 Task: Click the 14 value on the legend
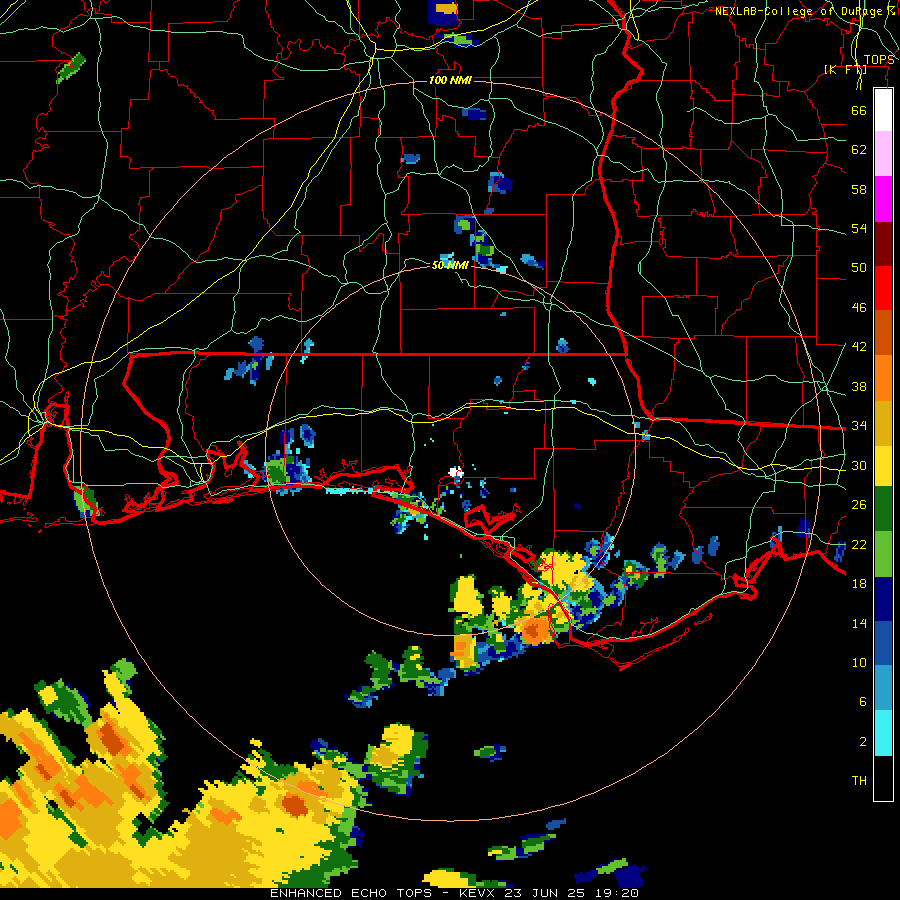[x=859, y=623]
